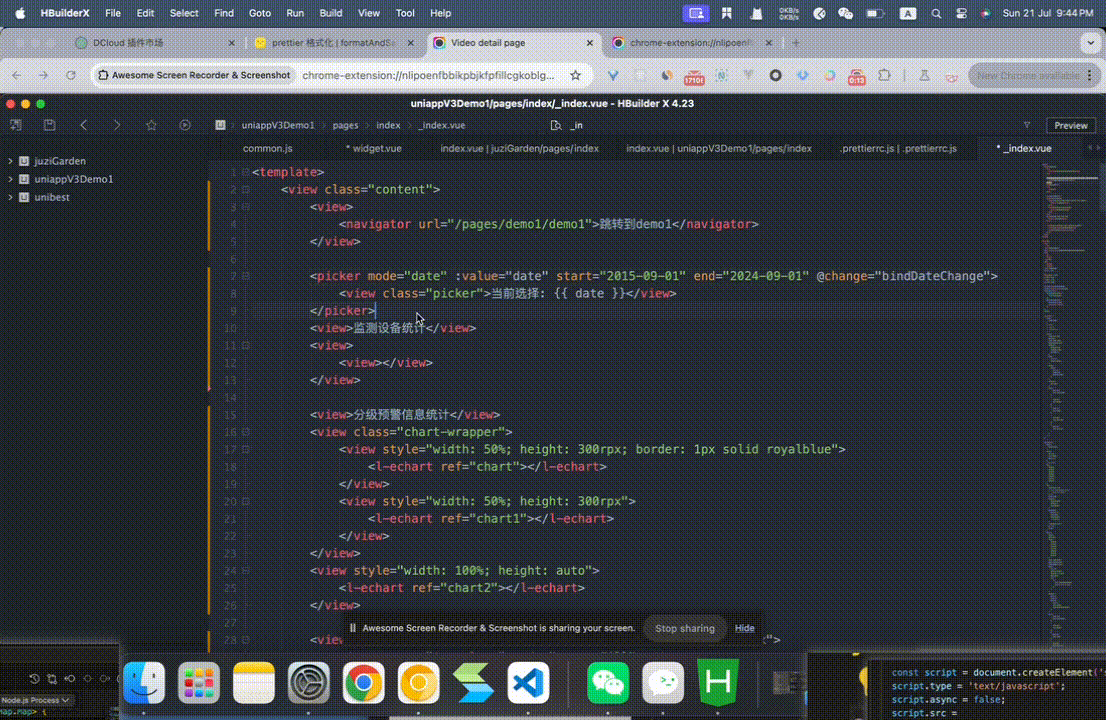Open WeChat from the dock

point(608,683)
